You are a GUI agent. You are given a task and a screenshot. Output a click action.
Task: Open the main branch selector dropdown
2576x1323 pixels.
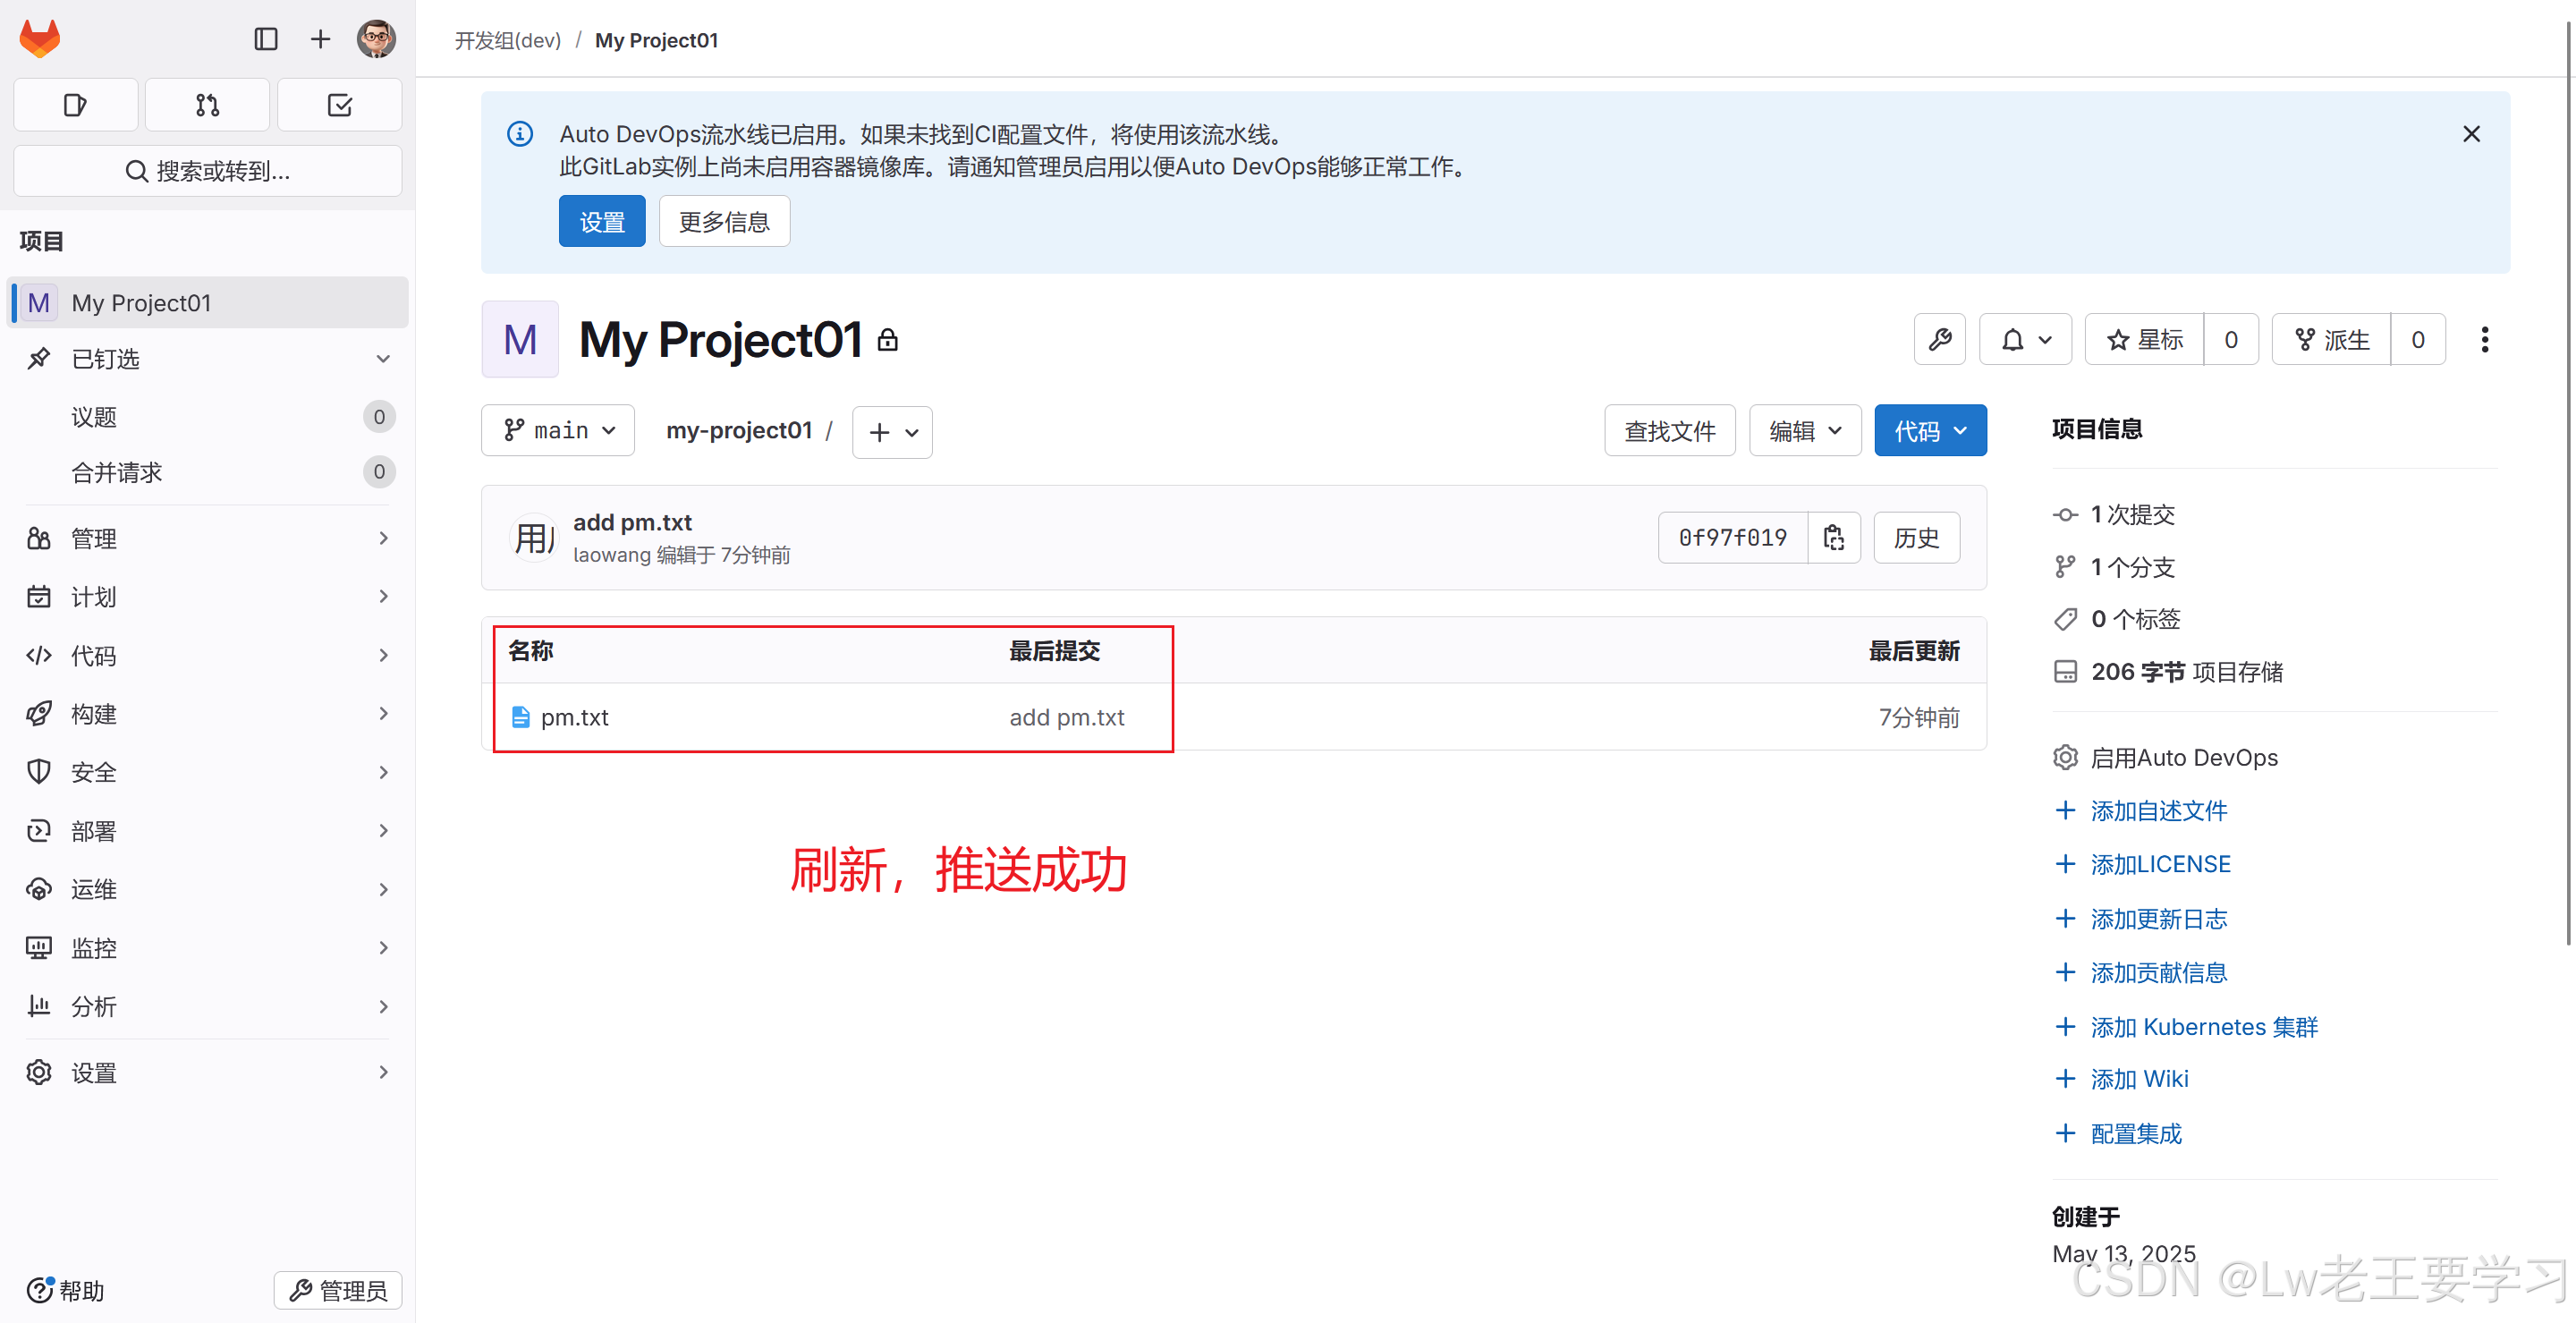[x=558, y=431]
